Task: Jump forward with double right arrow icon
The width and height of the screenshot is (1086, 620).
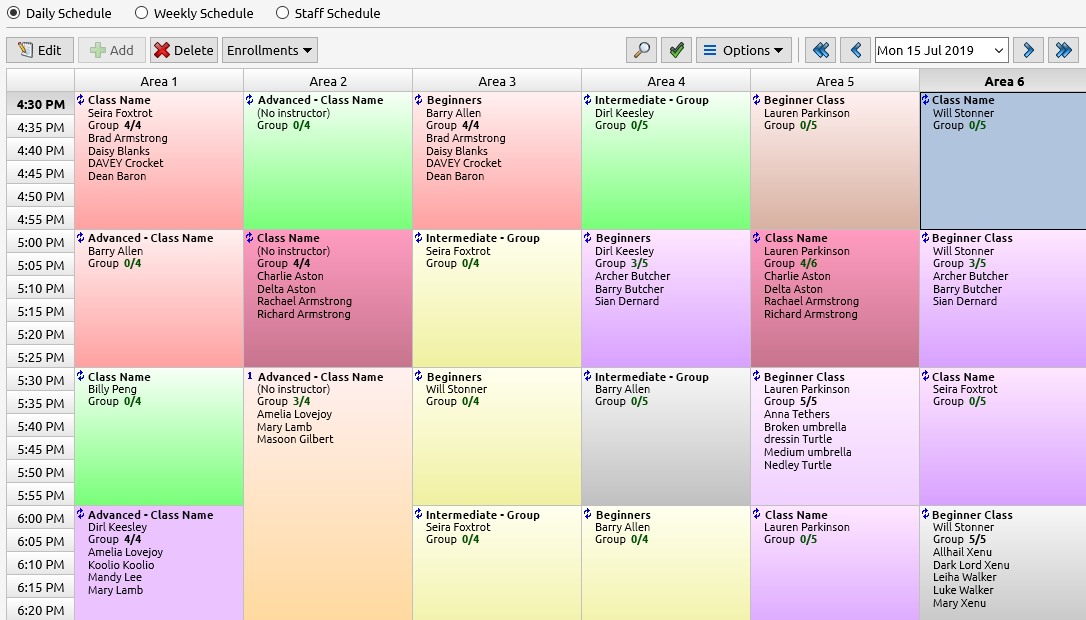Action: 1063,49
